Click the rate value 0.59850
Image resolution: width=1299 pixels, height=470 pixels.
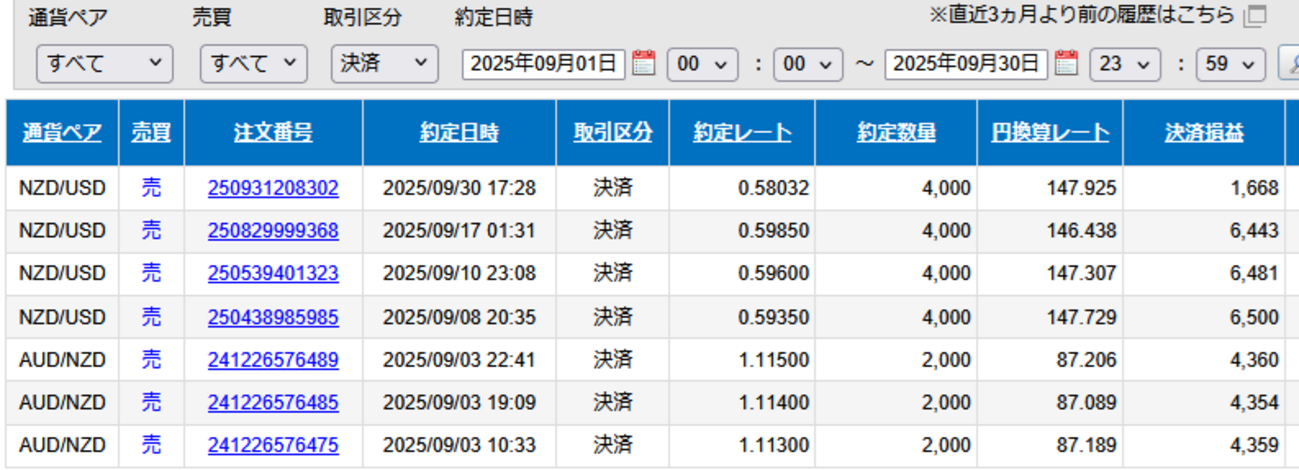coord(774,231)
